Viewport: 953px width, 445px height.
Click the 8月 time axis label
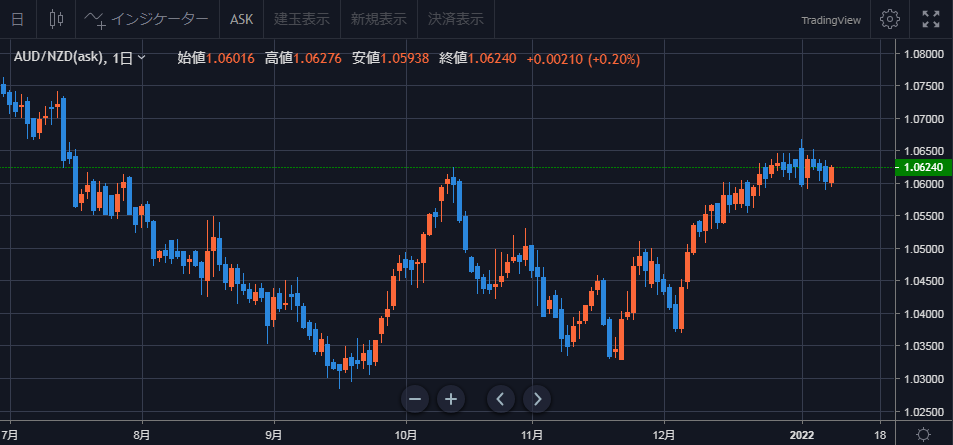point(142,435)
